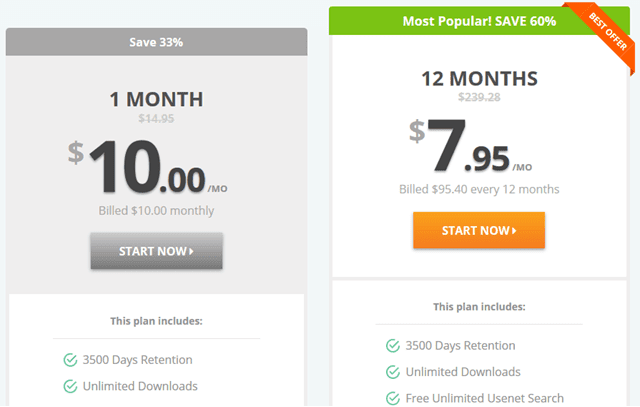Viewport: 640px width, 407px height.
Task: Click Free Unlimited Usenet Search feature text
Action: [x=485, y=398]
